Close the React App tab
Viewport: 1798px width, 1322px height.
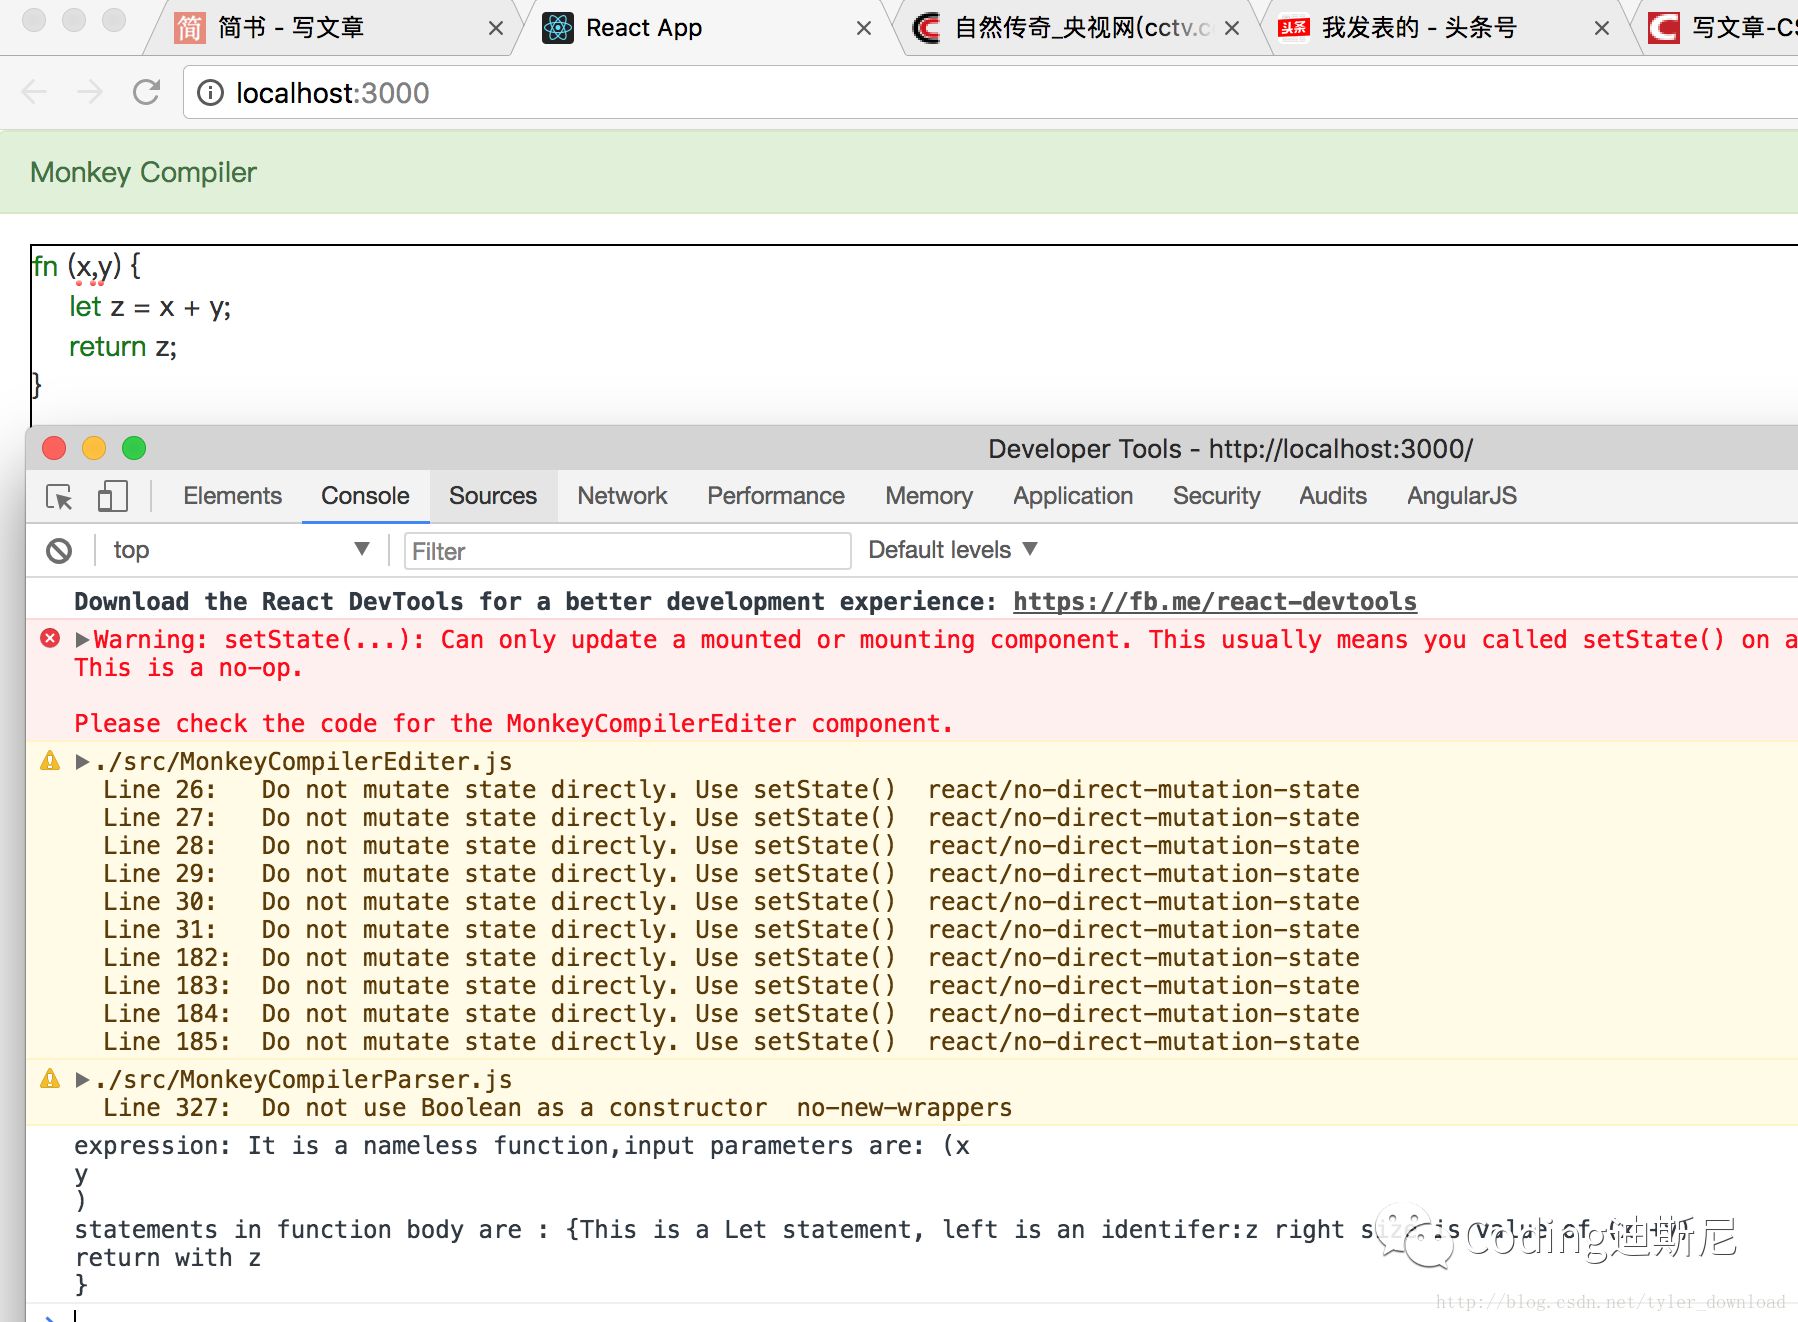[x=863, y=28]
